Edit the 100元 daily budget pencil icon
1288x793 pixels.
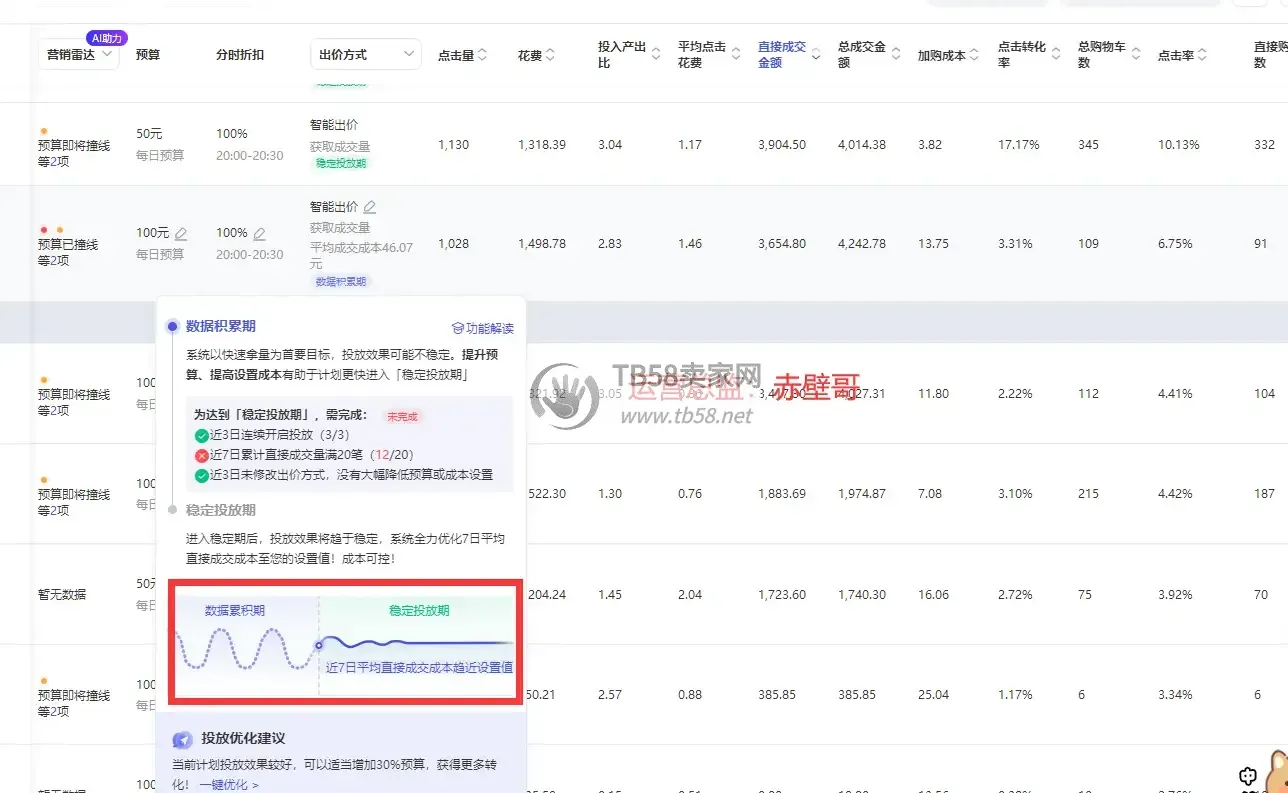(181, 234)
